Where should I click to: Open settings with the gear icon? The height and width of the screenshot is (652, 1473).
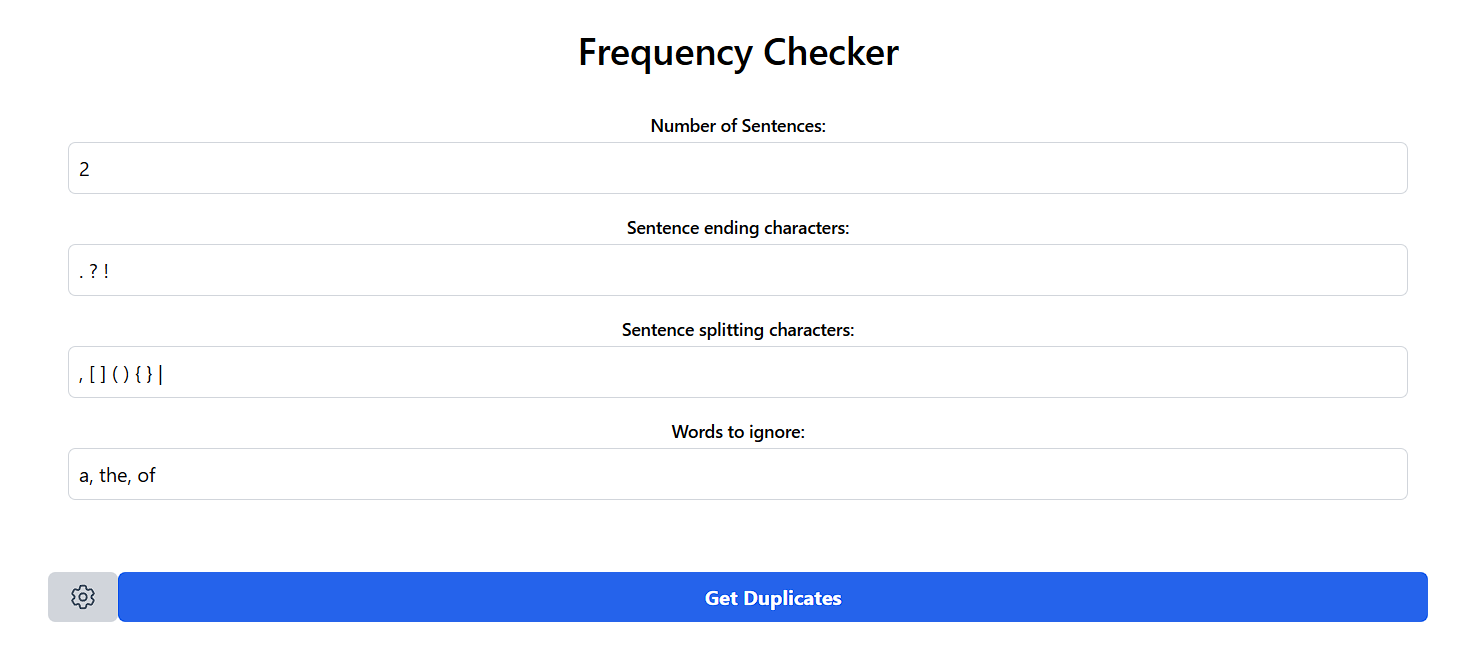(83, 597)
